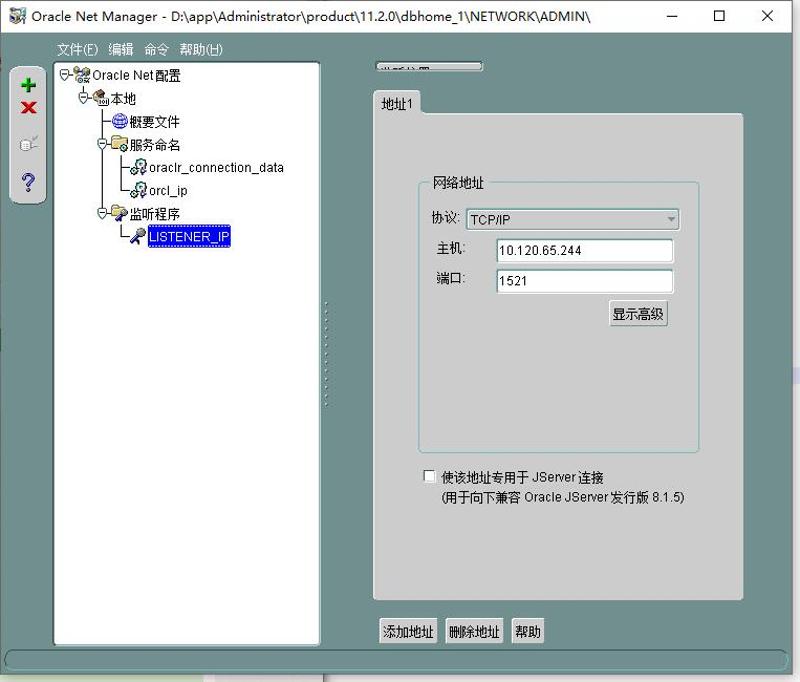
Task: Click the Oracle Net Manager title bar icon
Action: click(x=17, y=16)
